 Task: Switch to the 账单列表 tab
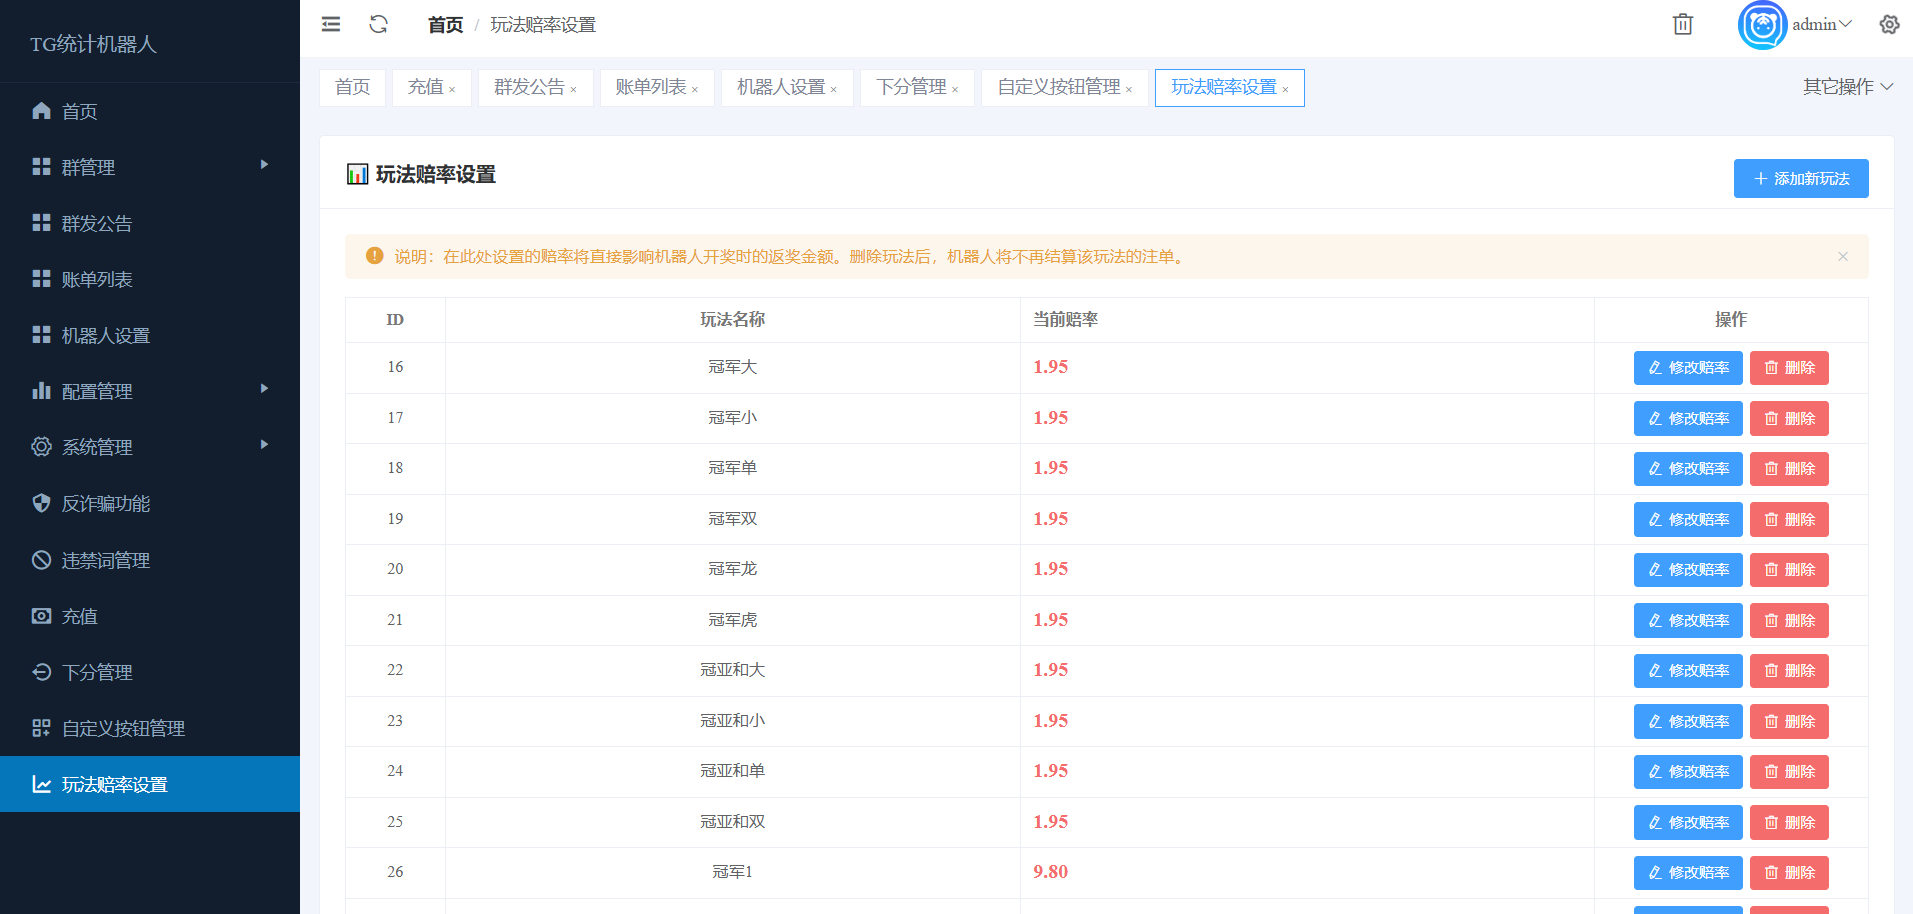pos(650,87)
